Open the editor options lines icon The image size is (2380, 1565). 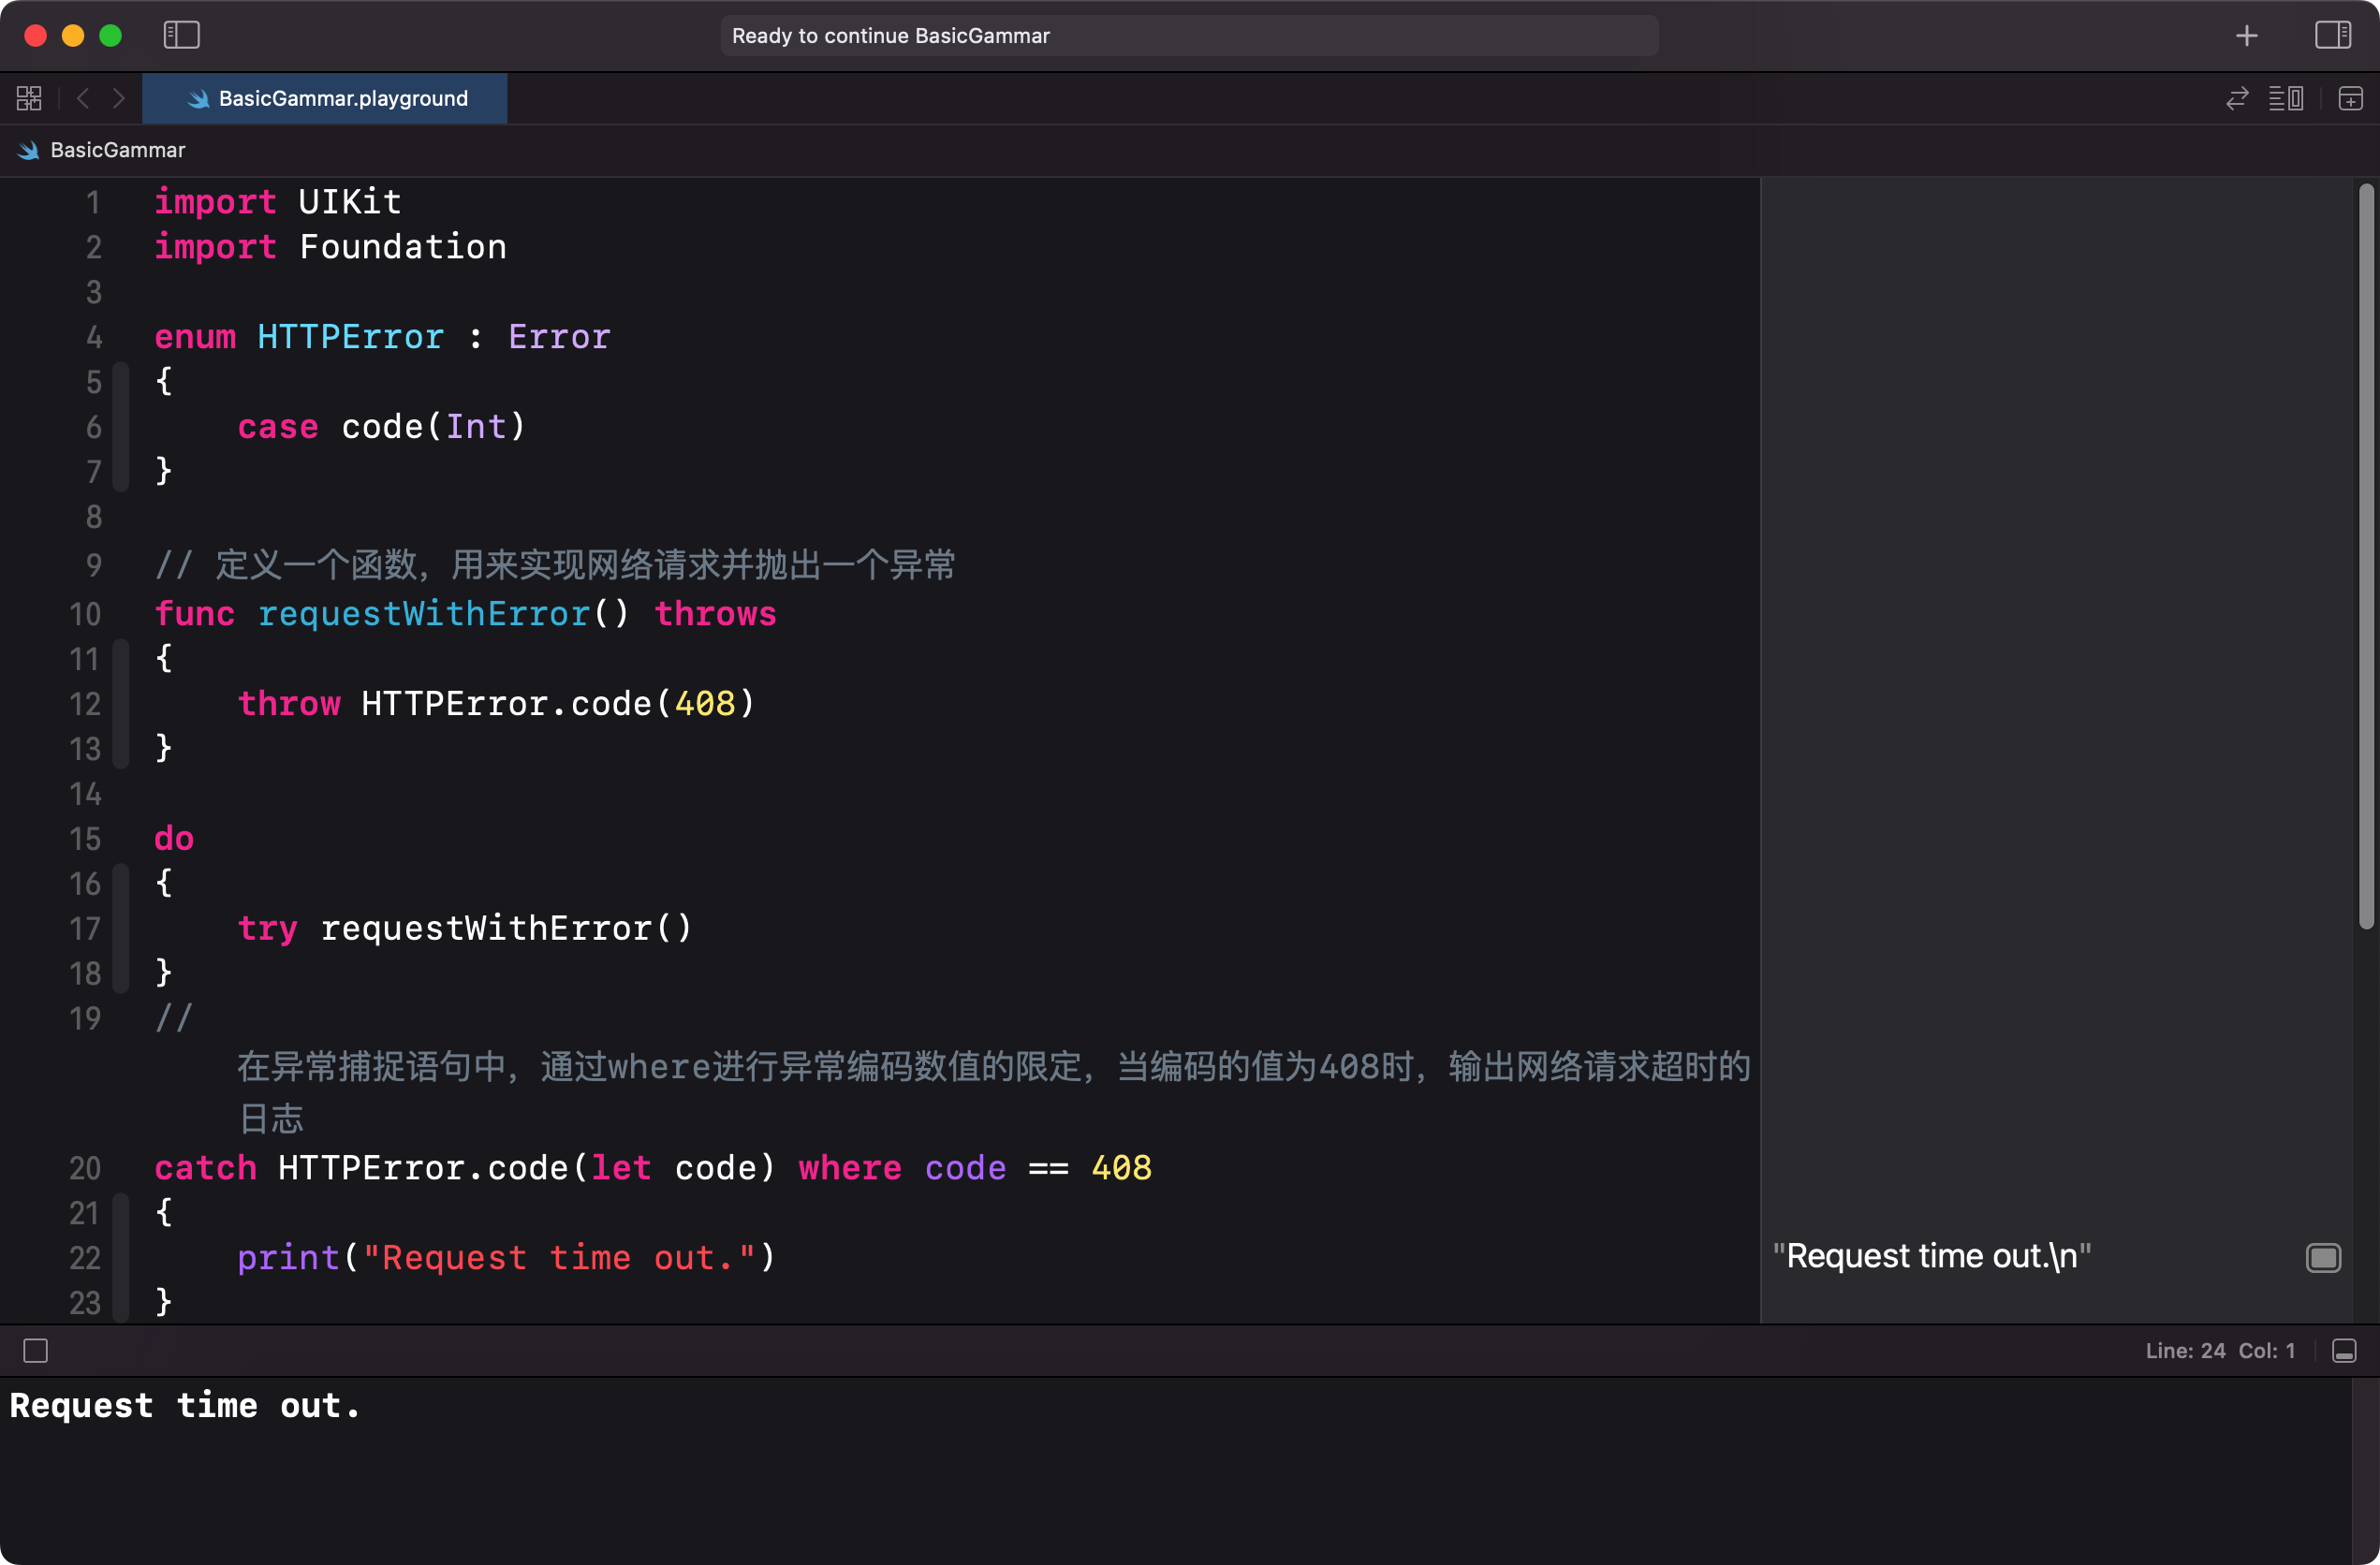click(2286, 98)
